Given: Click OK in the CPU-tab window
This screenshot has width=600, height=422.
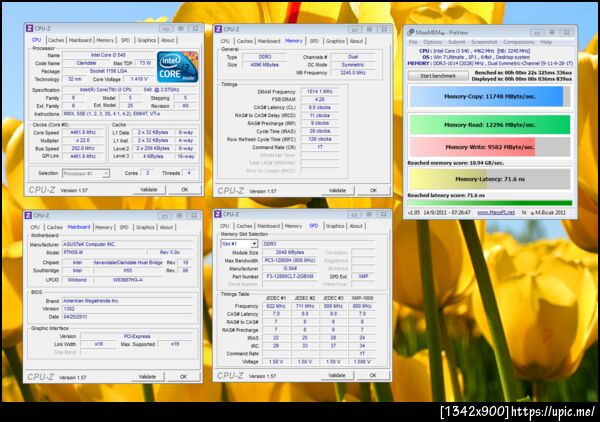Looking at the screenshot, I should point(185,189).
